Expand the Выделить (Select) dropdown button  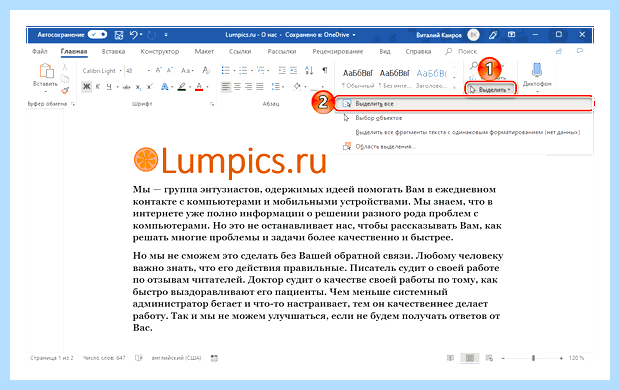pyautogui.click(x=491, y=90)
